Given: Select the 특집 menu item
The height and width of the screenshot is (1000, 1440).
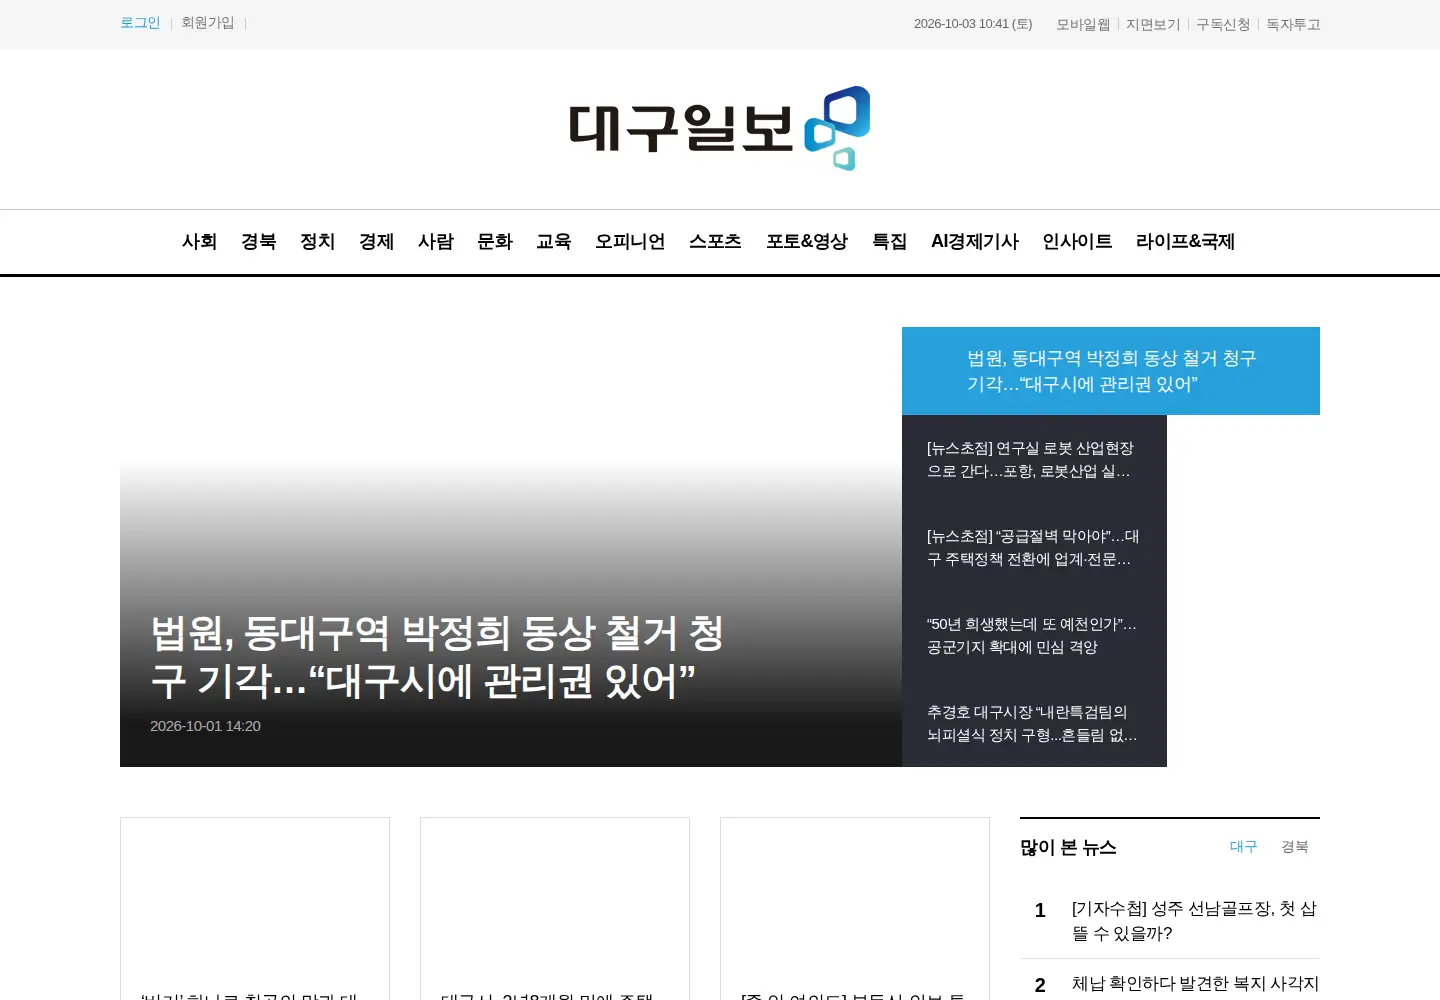Looking at the screenshot, I should [889, 242].
